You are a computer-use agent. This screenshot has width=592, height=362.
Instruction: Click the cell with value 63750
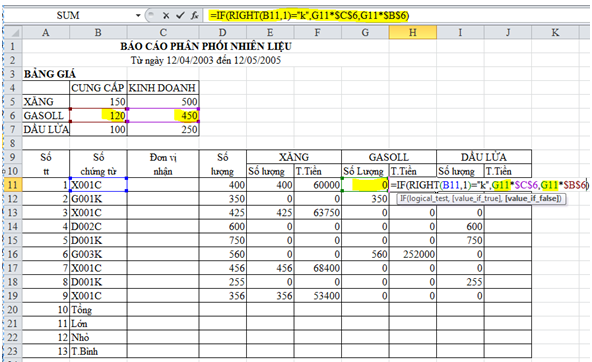point(318,213)
